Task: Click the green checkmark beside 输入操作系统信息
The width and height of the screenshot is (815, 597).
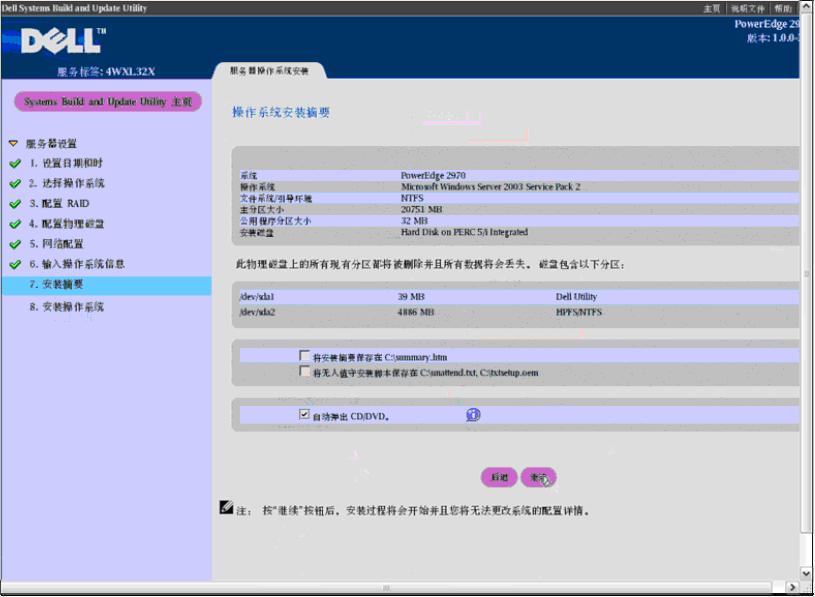Action: click(14, 265)
